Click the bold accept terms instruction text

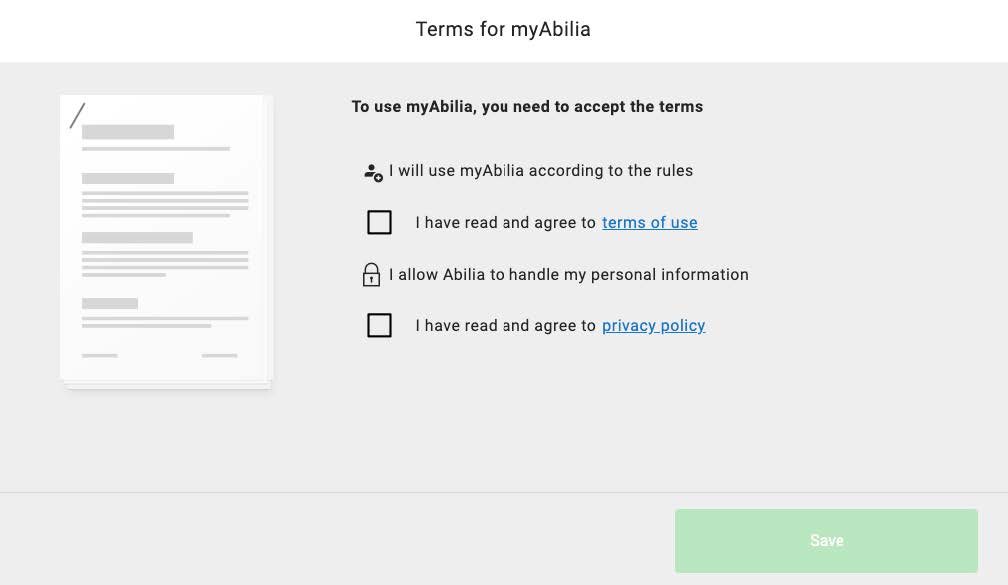[527, 106]
